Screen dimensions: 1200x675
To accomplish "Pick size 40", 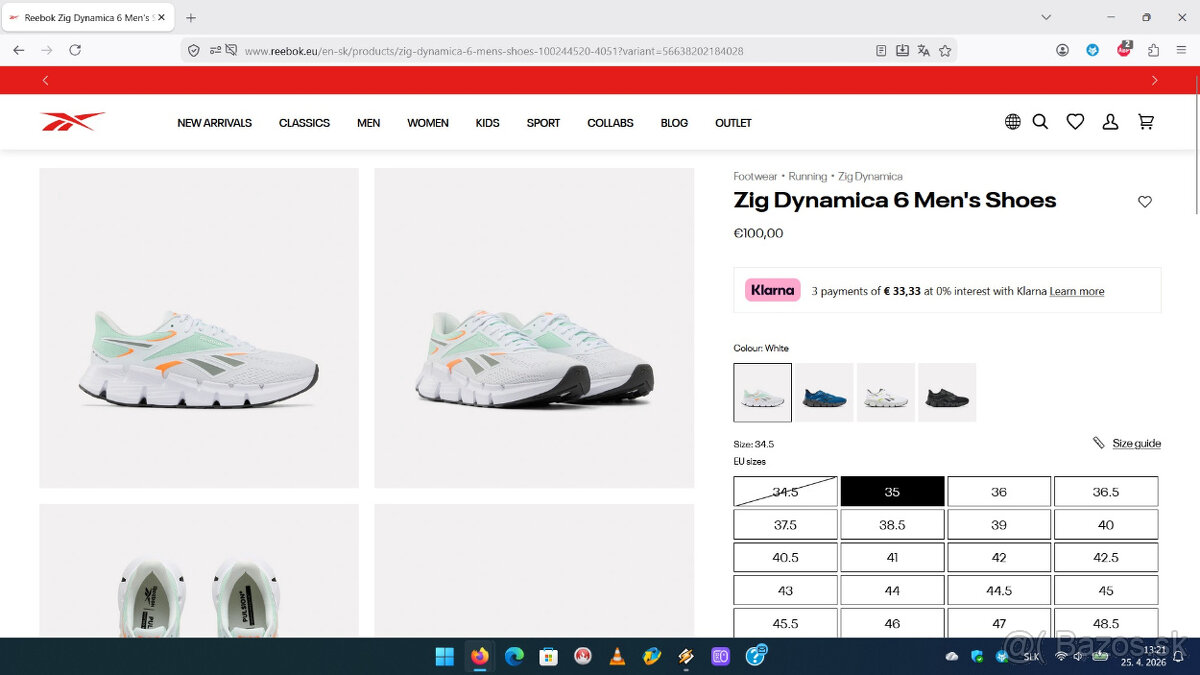I will 1106,525.
